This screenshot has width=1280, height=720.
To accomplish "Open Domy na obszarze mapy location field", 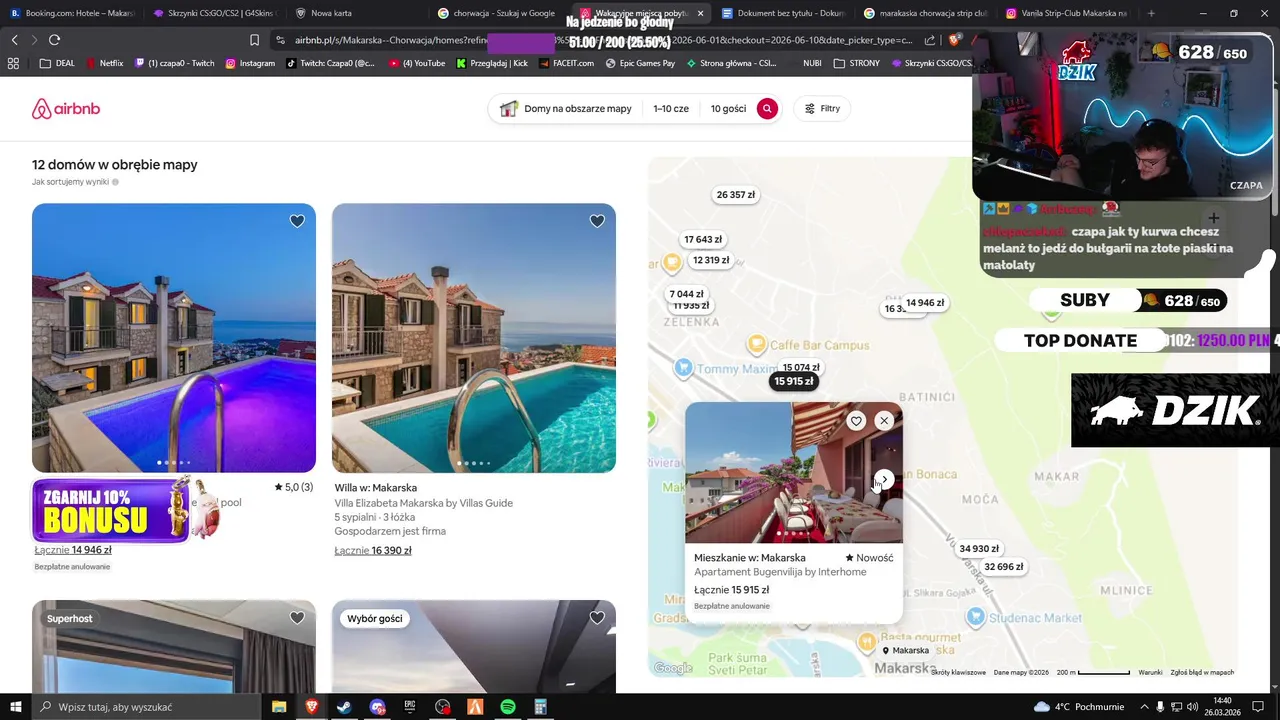I will (566, 109).
